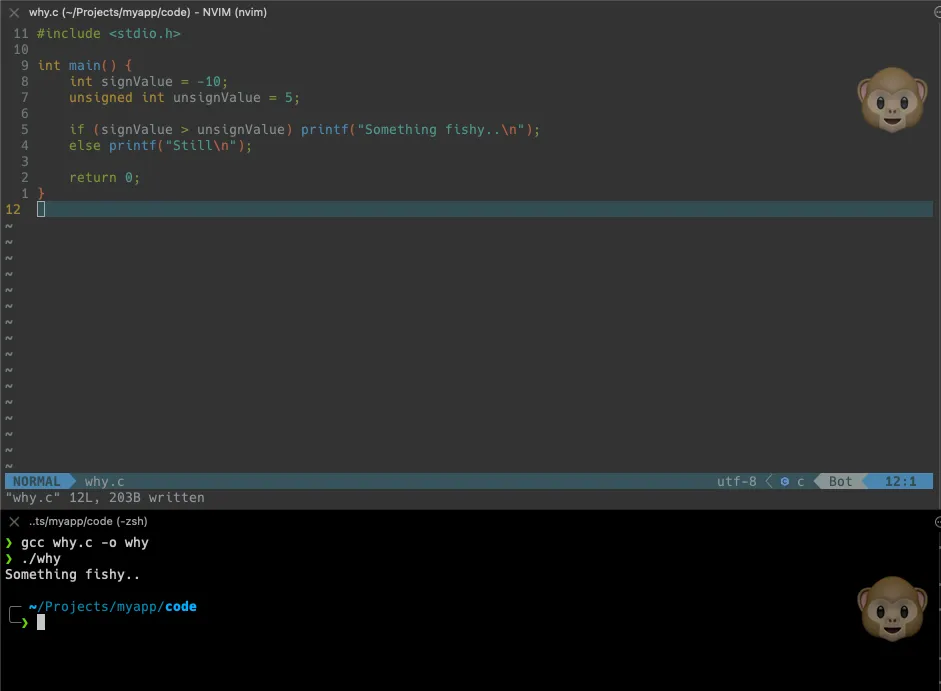Place cursor at the terminal prompt input
941x691 pixels.
[x=41, y=622]
